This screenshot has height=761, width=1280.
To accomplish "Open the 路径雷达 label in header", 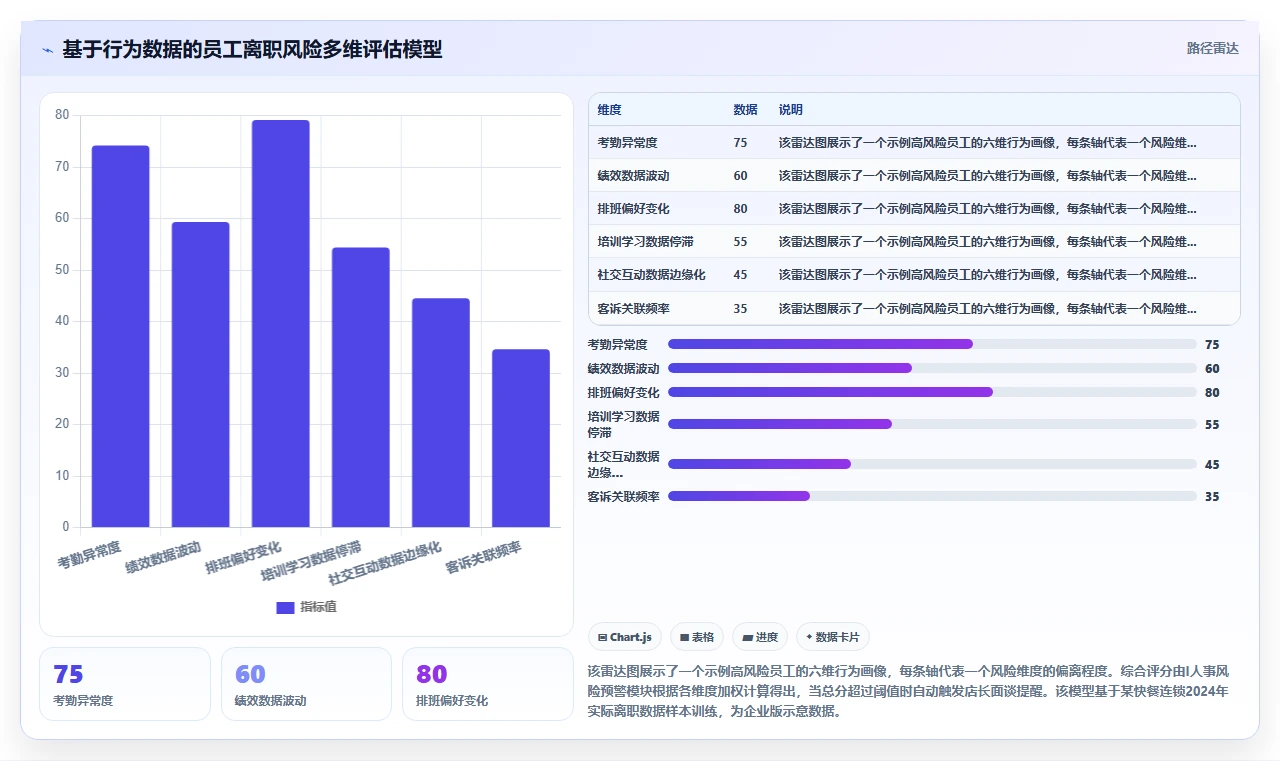I will 1212,48.
